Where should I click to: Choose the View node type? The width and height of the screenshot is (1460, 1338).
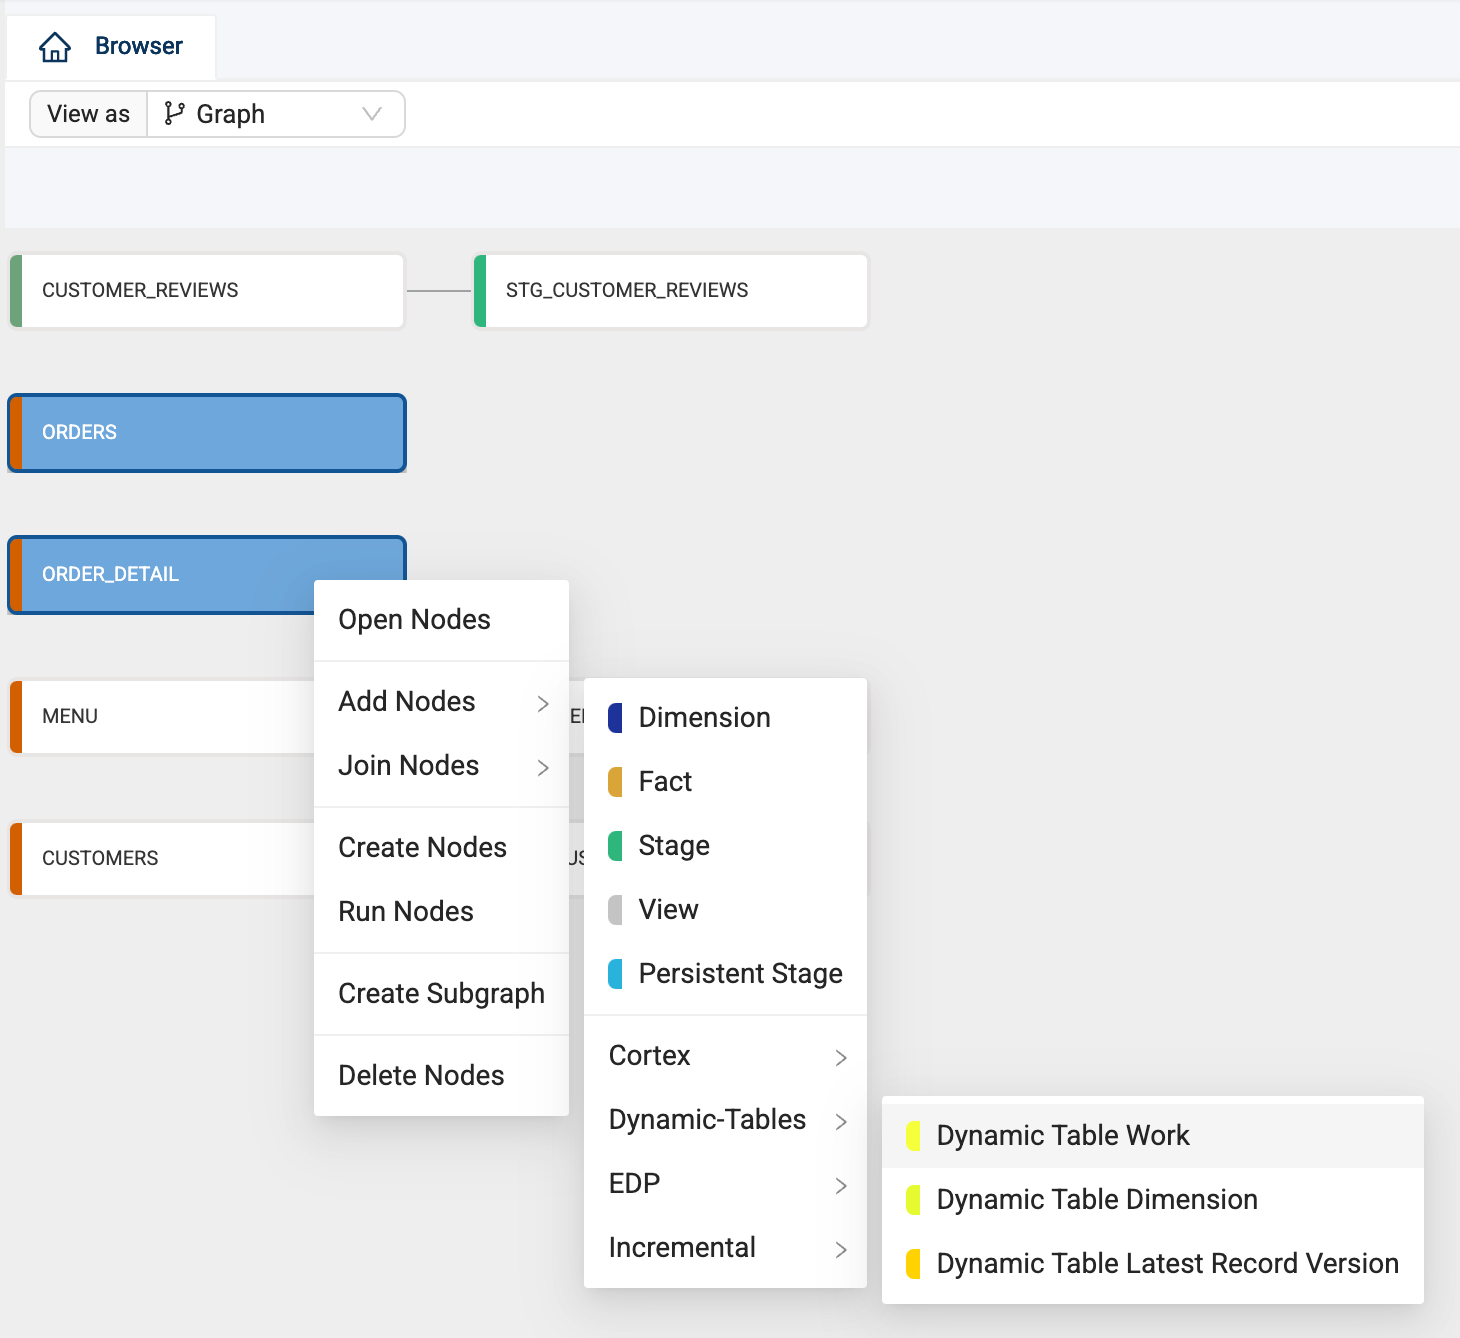(x=668, y=910)
